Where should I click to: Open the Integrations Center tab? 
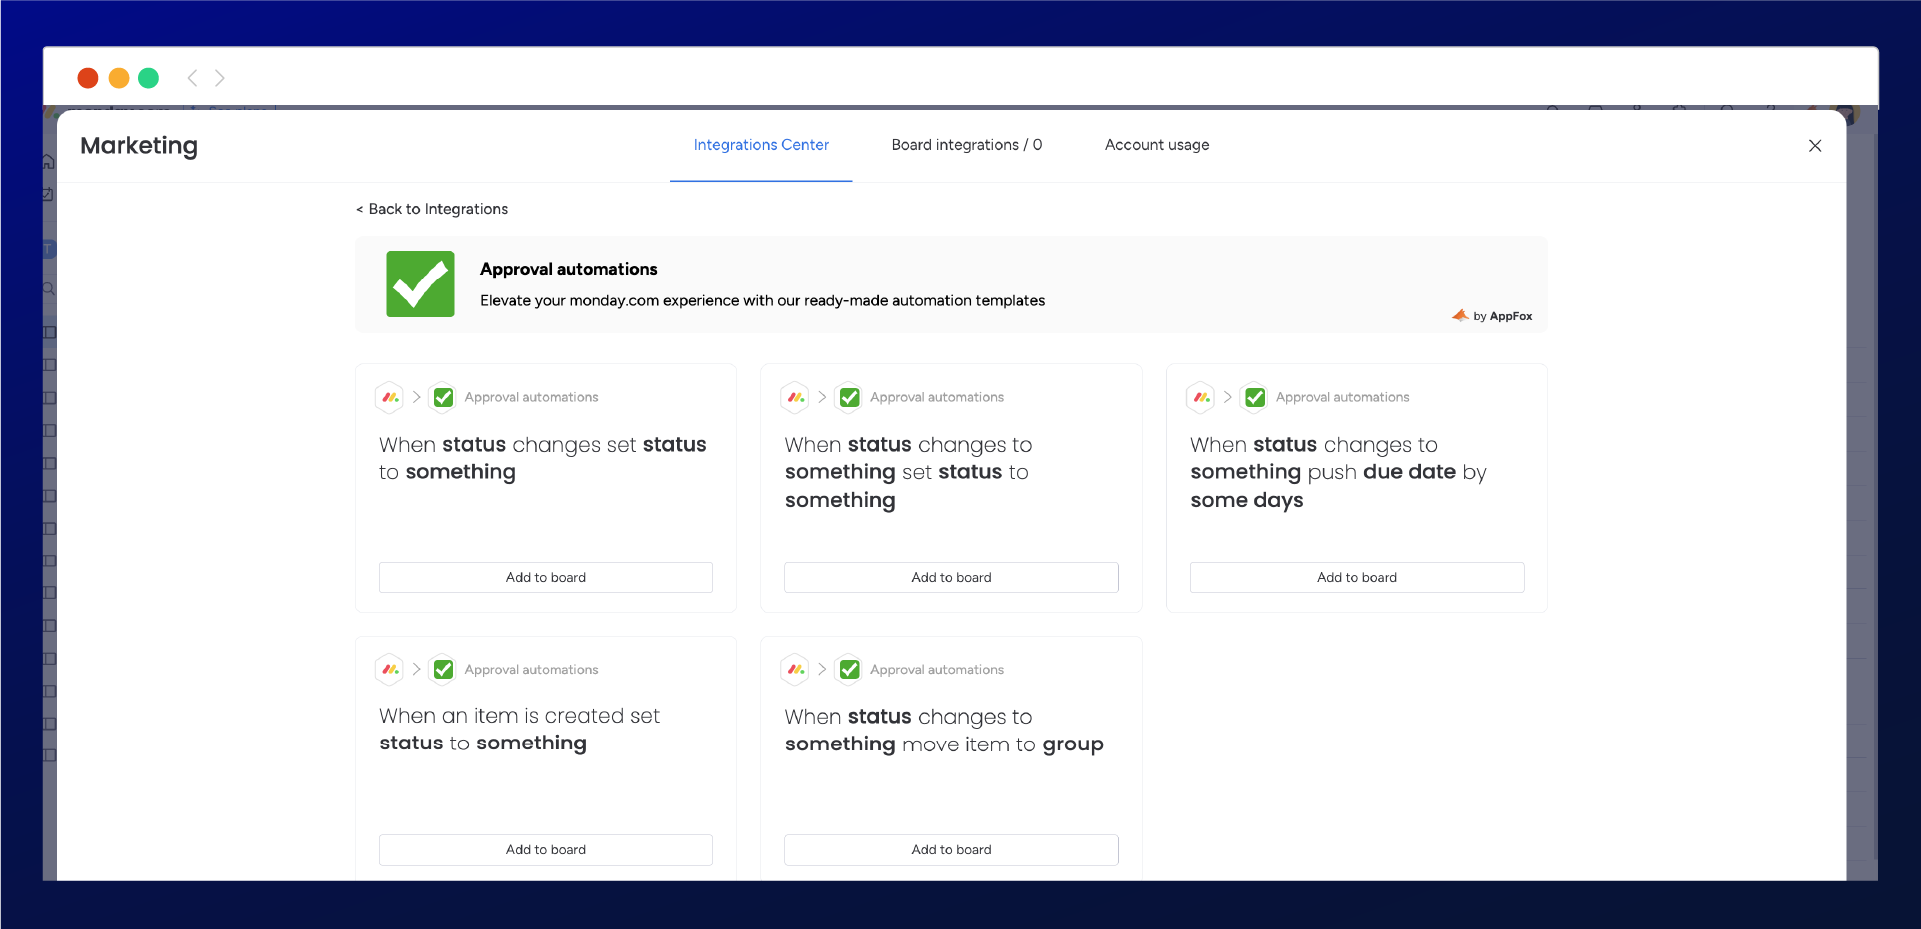tap(761, 145)
